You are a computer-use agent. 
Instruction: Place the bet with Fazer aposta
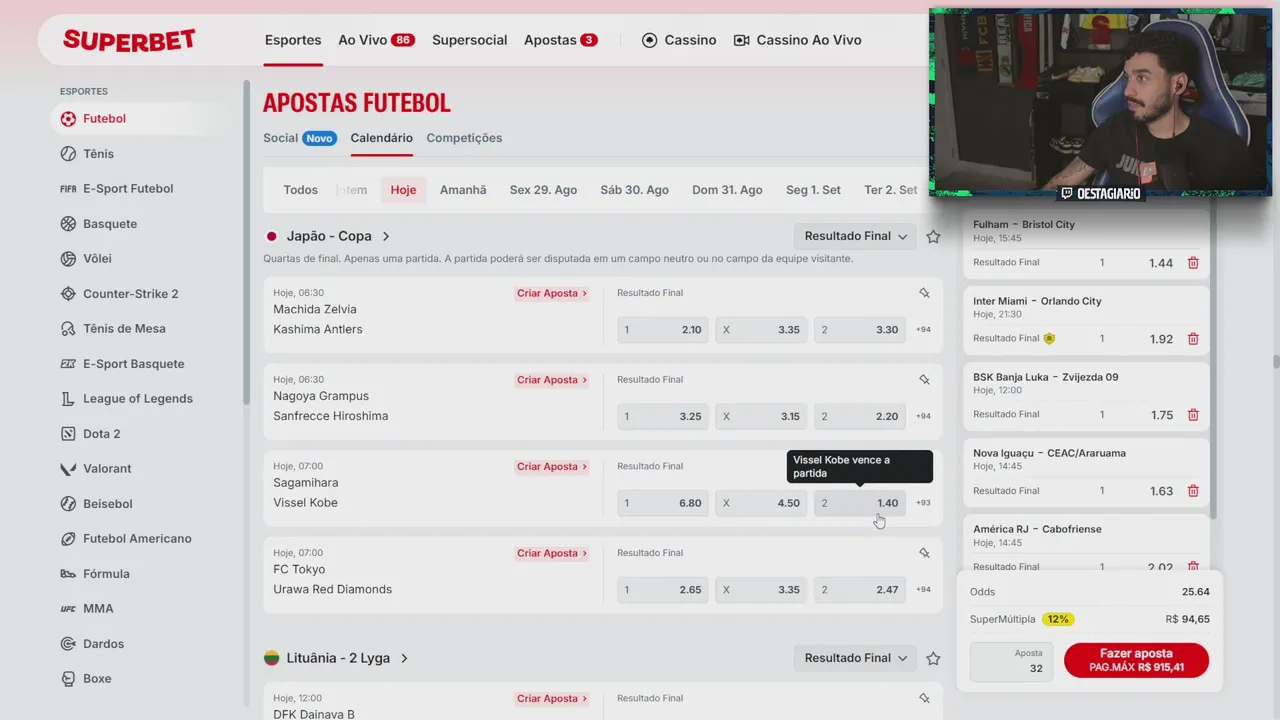[x=1136, y=660]
